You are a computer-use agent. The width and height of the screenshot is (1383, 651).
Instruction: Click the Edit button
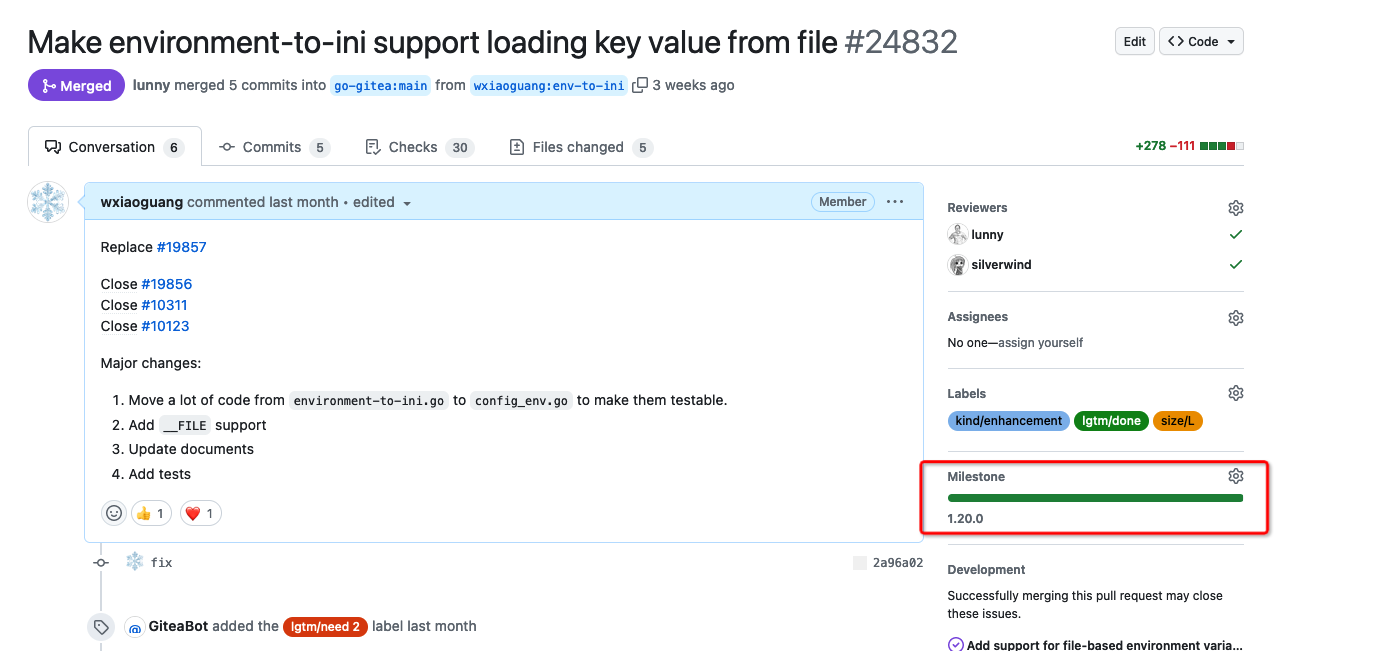(x=1134, y=41)
